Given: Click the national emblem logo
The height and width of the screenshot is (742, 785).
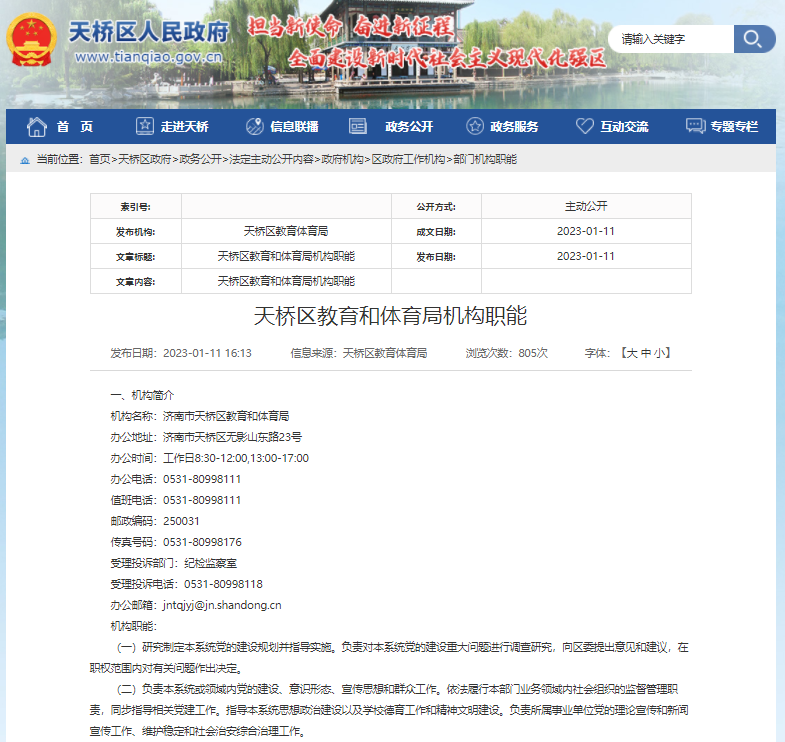Looking at the screenshot, I should coord(31,40).
